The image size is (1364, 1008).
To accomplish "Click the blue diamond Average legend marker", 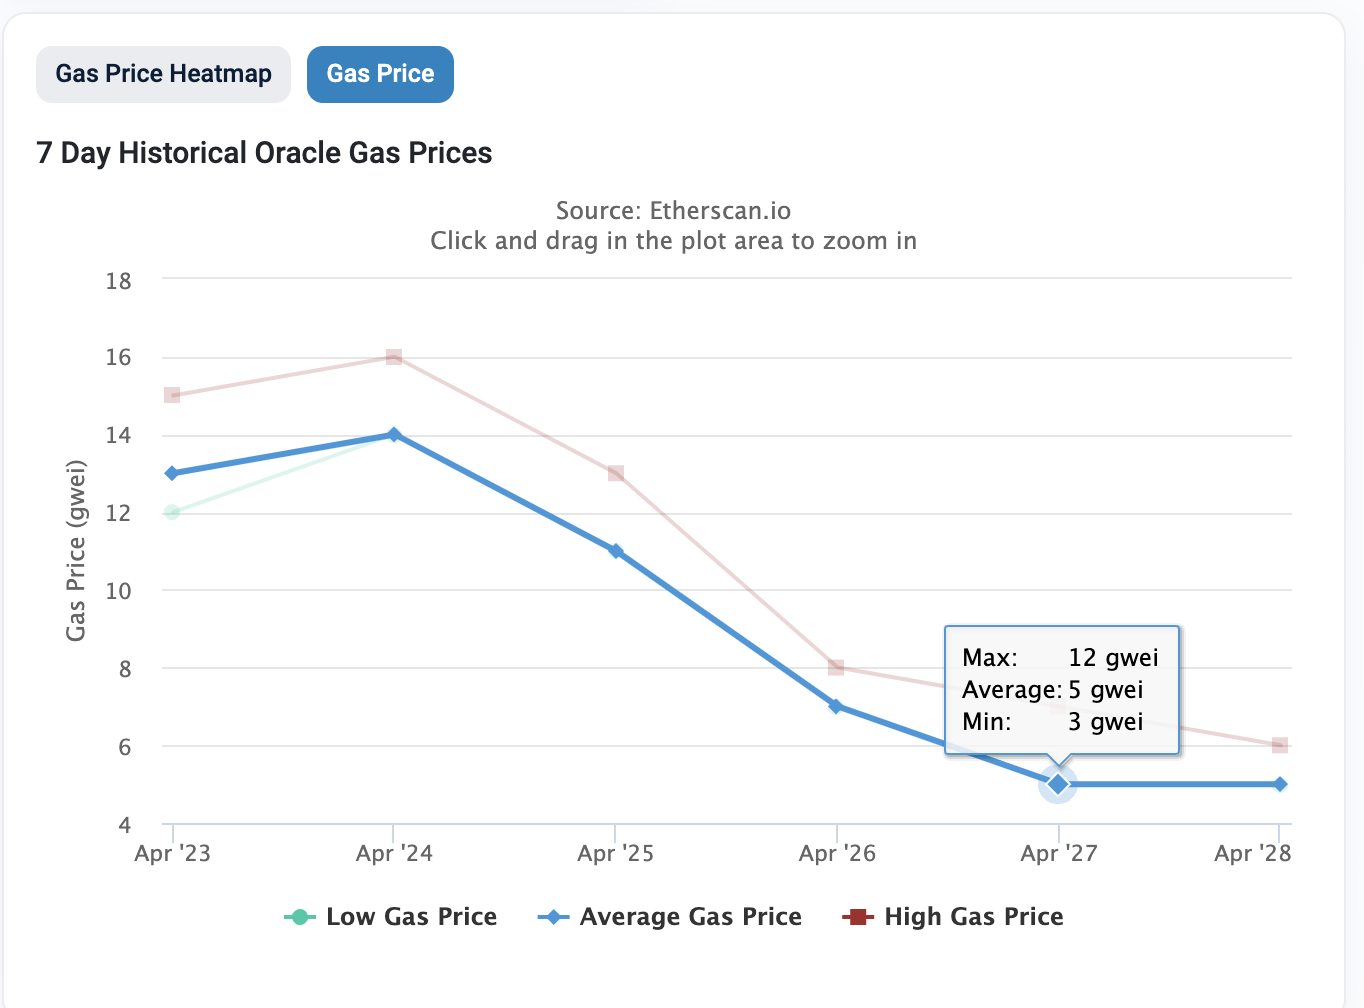I will click(x=553, y=917).
